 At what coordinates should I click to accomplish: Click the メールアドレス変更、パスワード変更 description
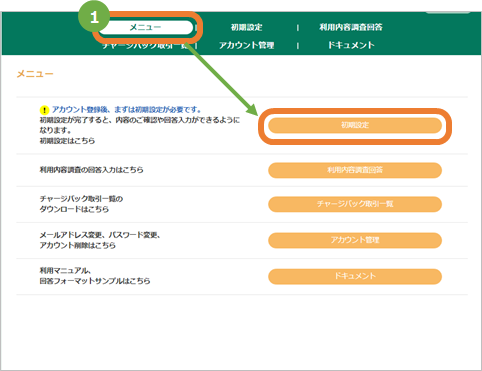point(100,235)
